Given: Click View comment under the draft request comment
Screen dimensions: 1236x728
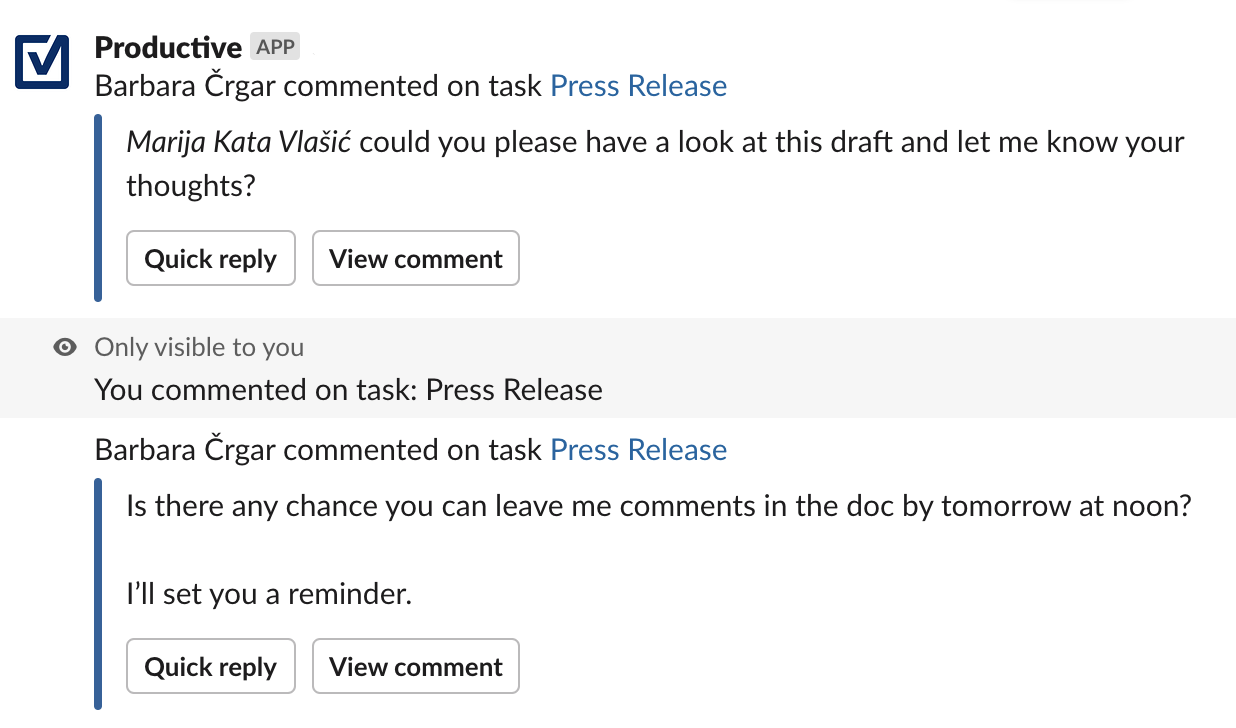Looking at the screenshot, I should (416, 259).
